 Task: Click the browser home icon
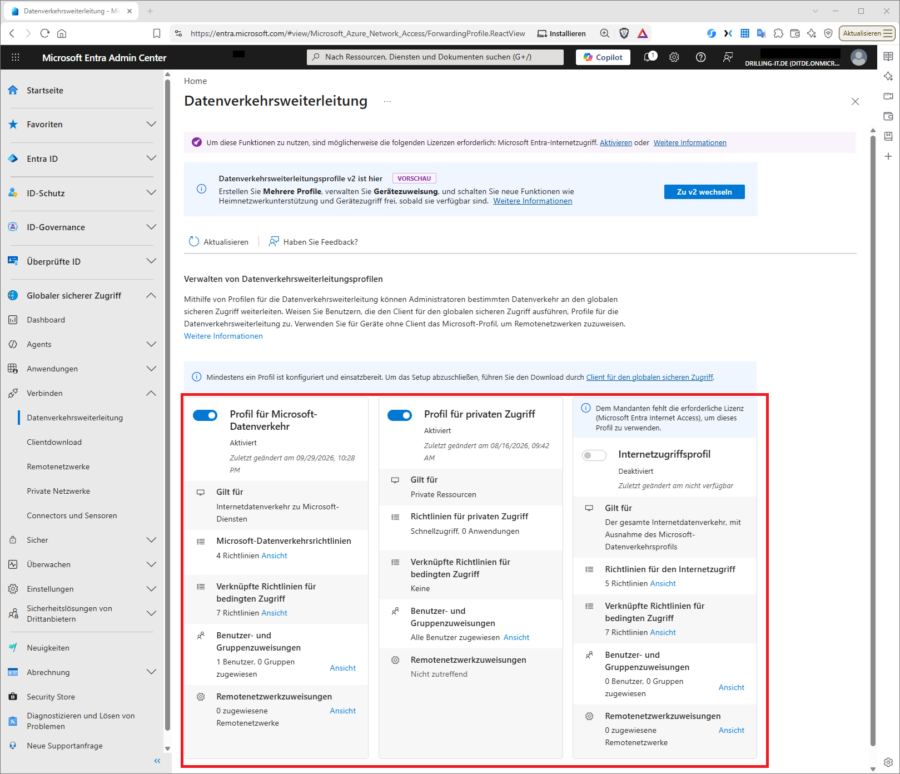point(62,33)
